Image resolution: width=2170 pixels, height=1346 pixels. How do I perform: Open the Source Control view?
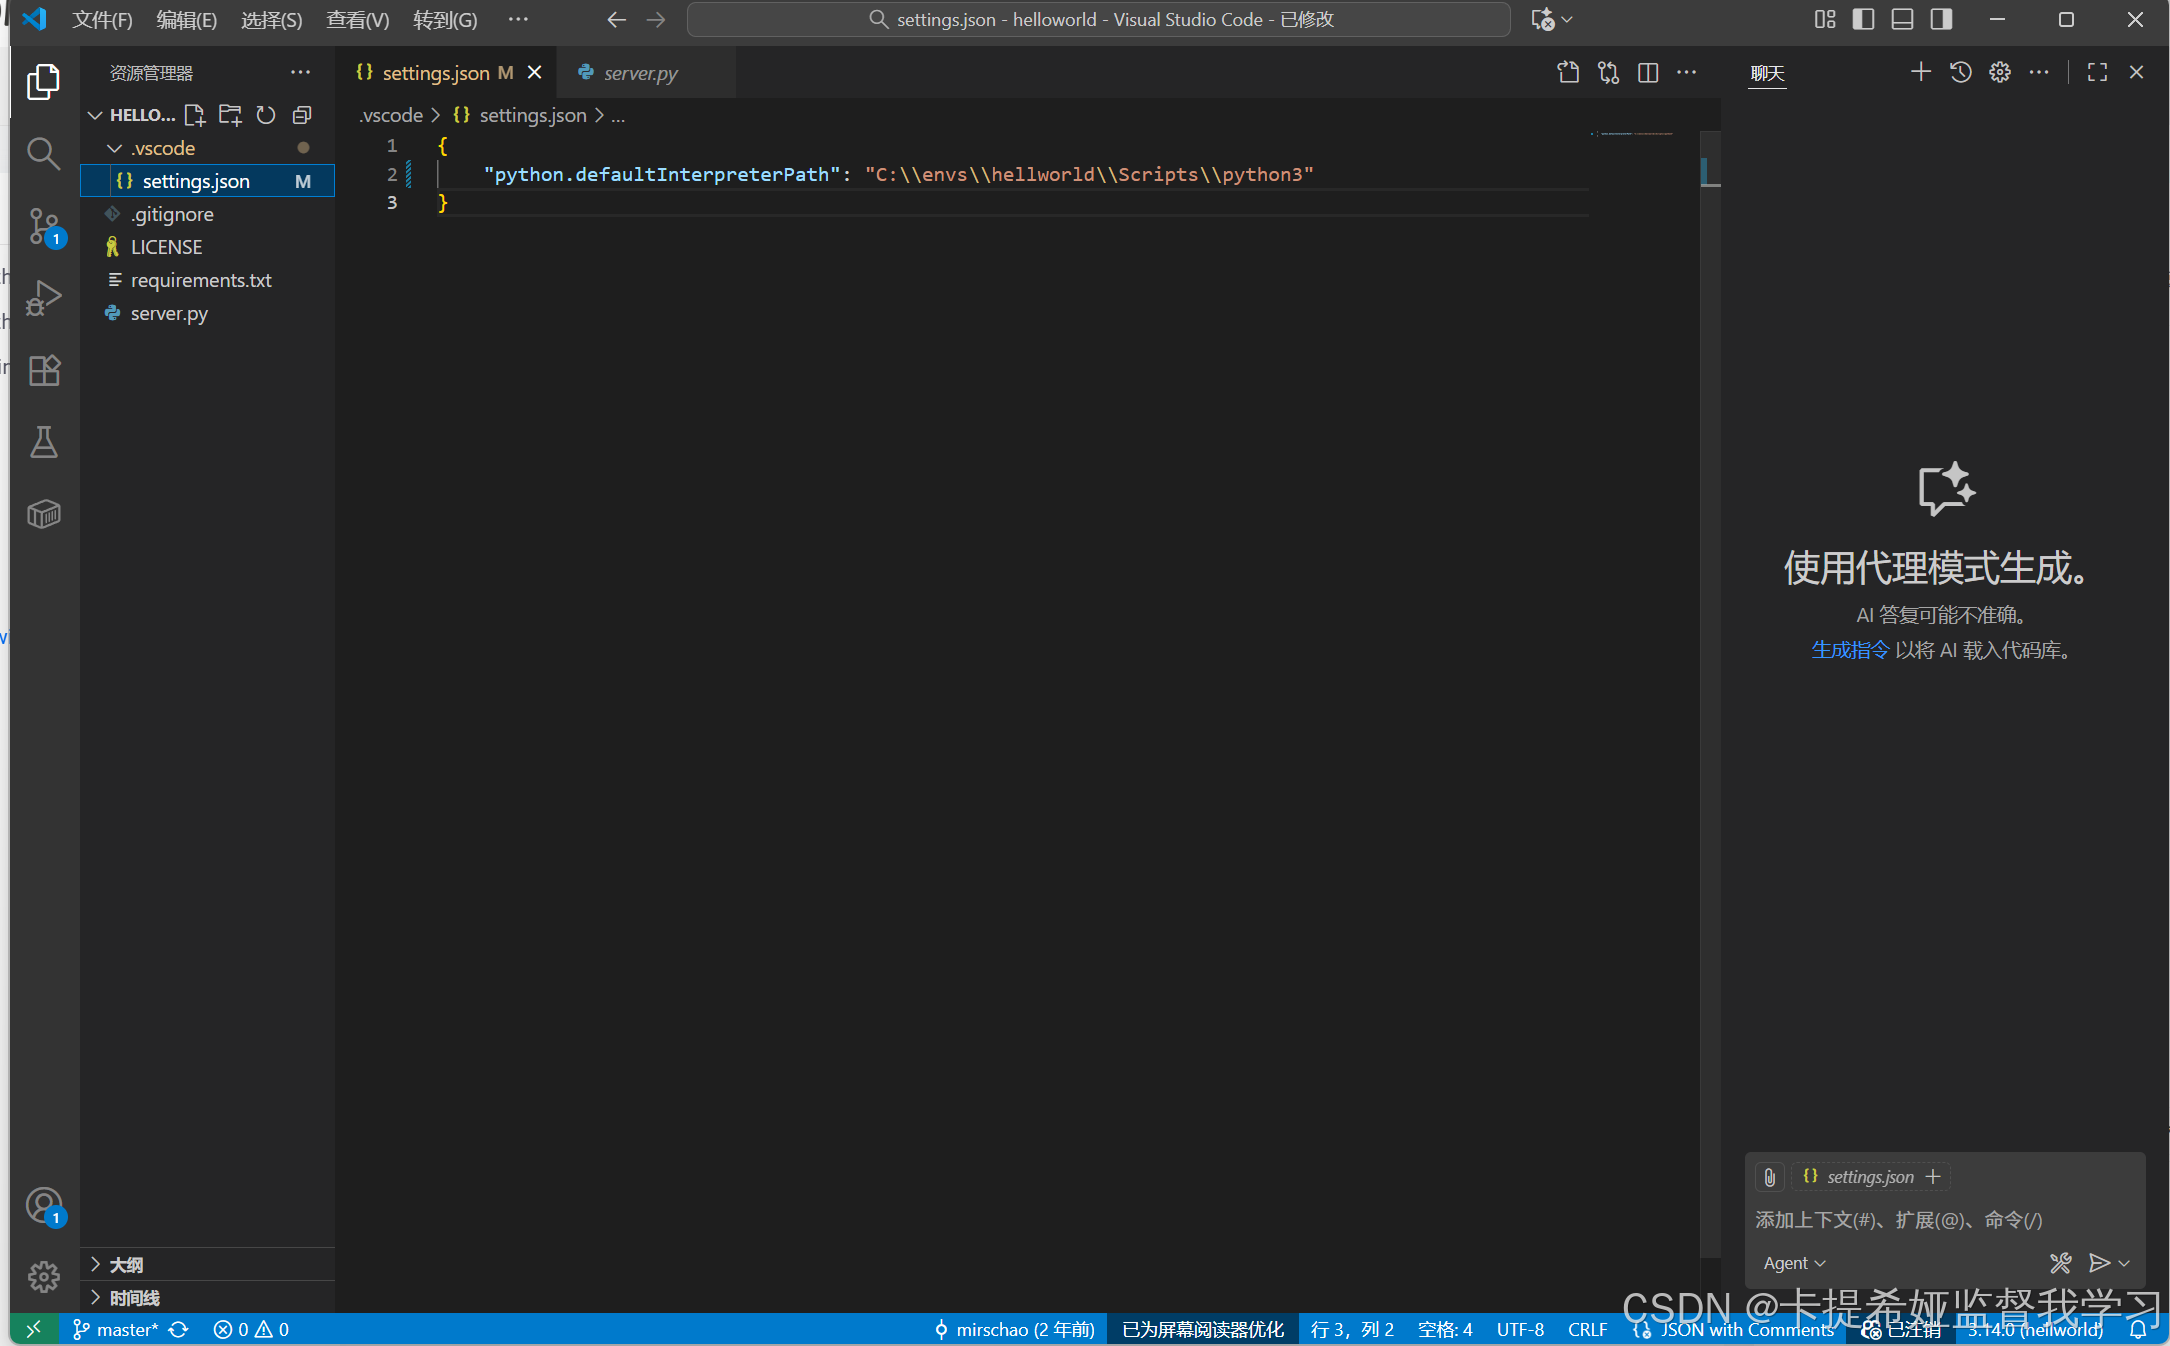(43, 226)
